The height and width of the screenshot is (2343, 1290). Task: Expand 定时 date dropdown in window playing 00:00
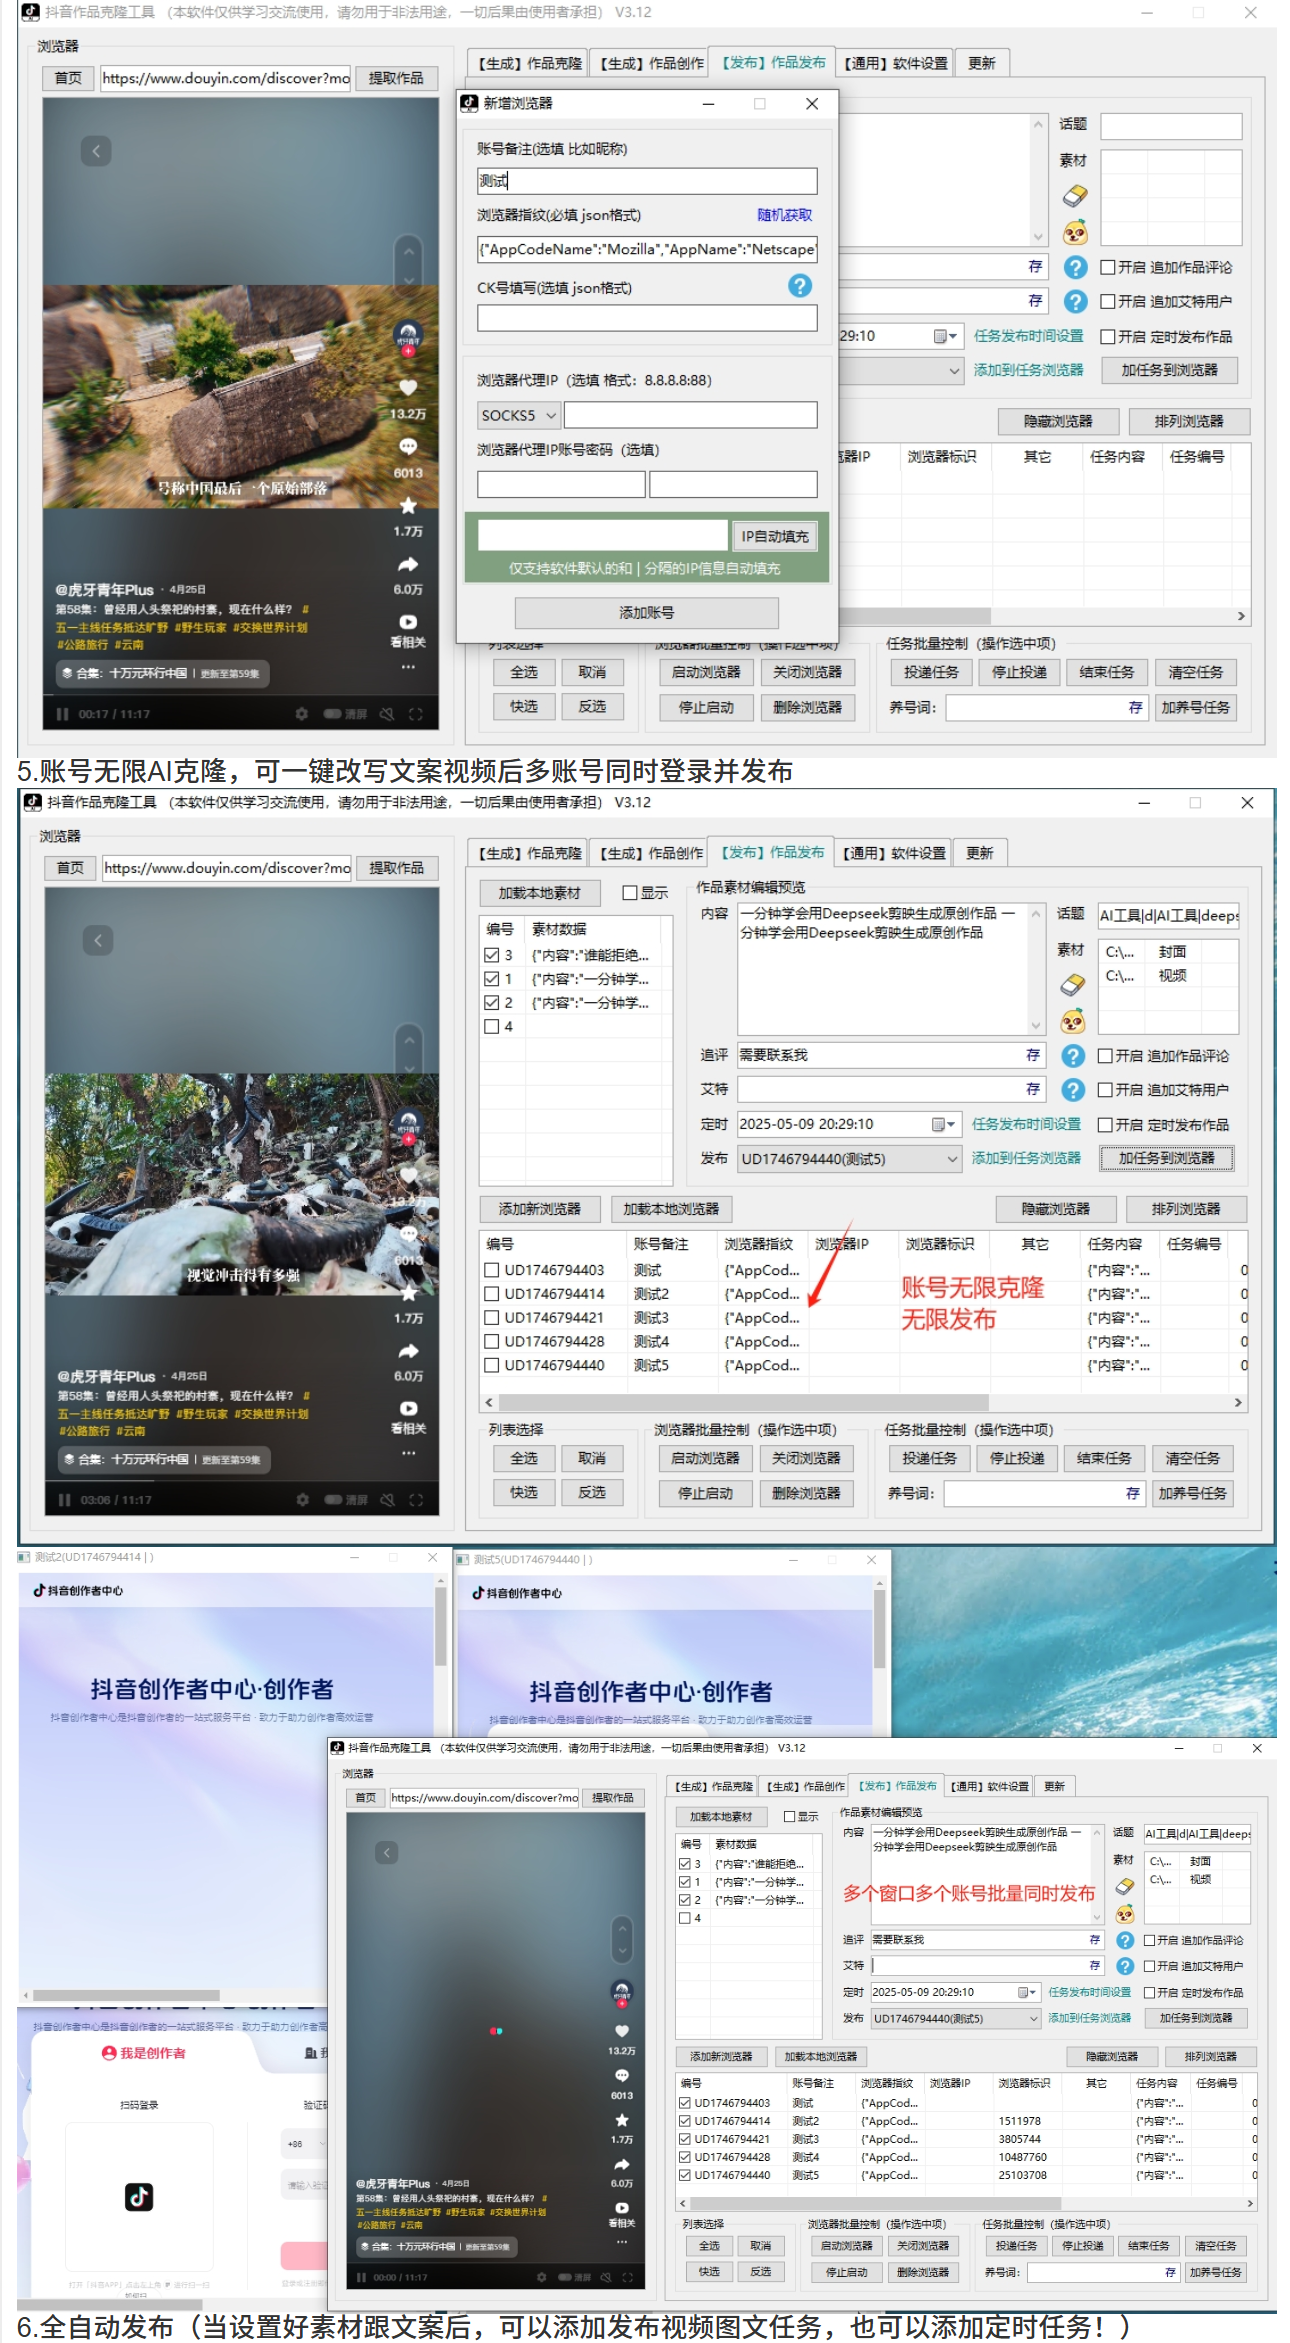(x=1034, y=1992)
